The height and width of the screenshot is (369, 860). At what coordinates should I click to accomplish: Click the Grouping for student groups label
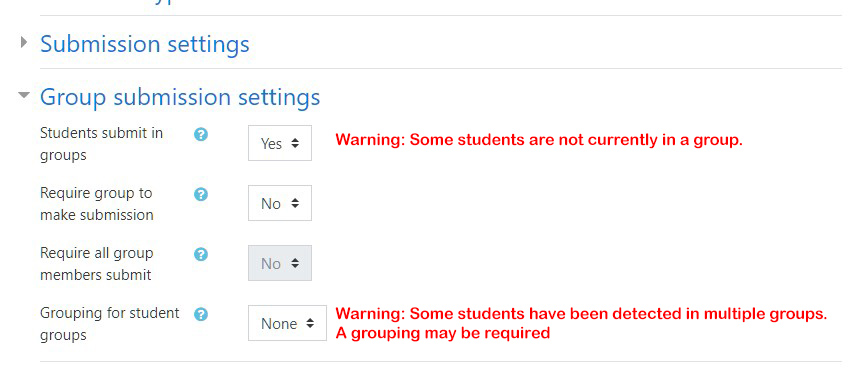(x=110, y=323)
